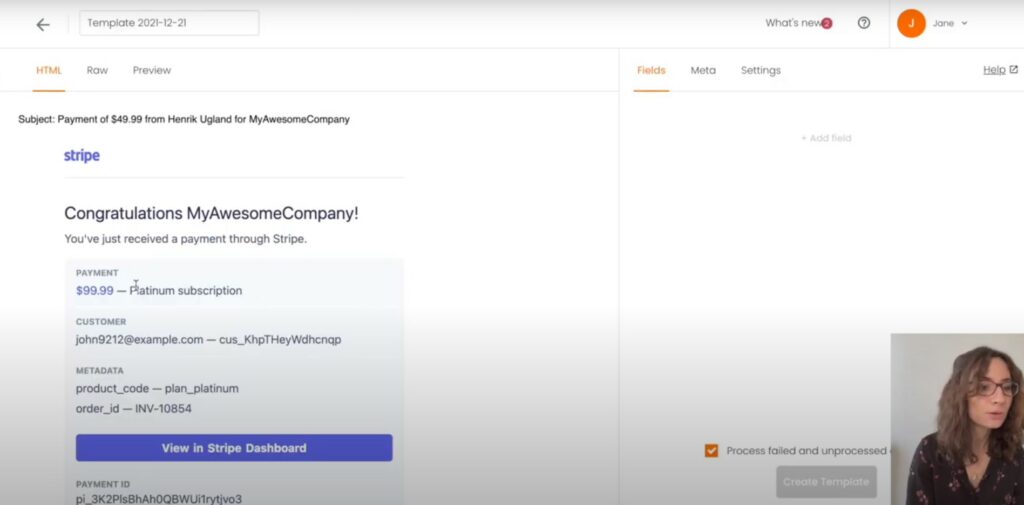Click the METADATA section label
Viewport: 1024px width, 505px height.
pyautogui.click(x=100, y=370)
